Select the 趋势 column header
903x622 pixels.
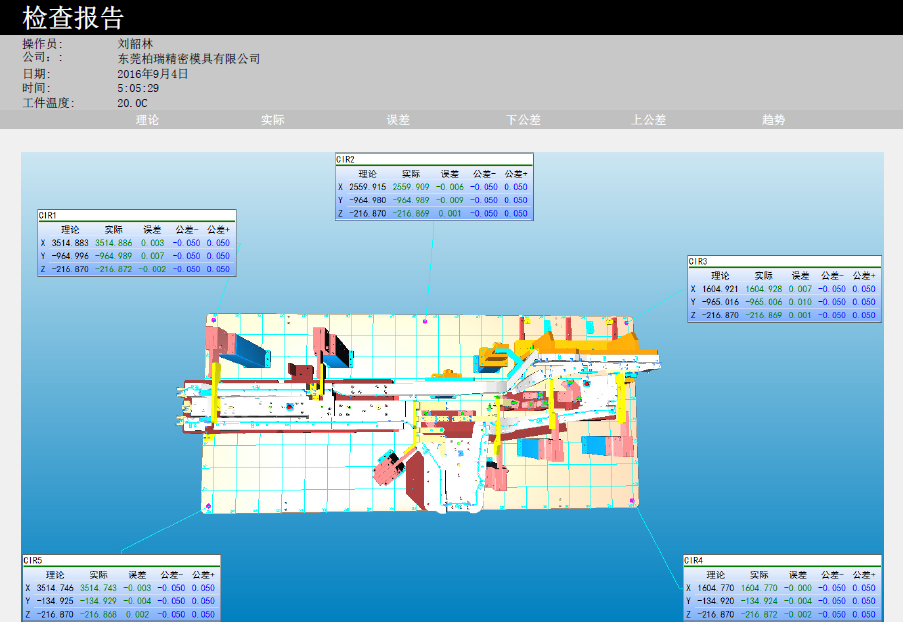click(x=773, y=120)
